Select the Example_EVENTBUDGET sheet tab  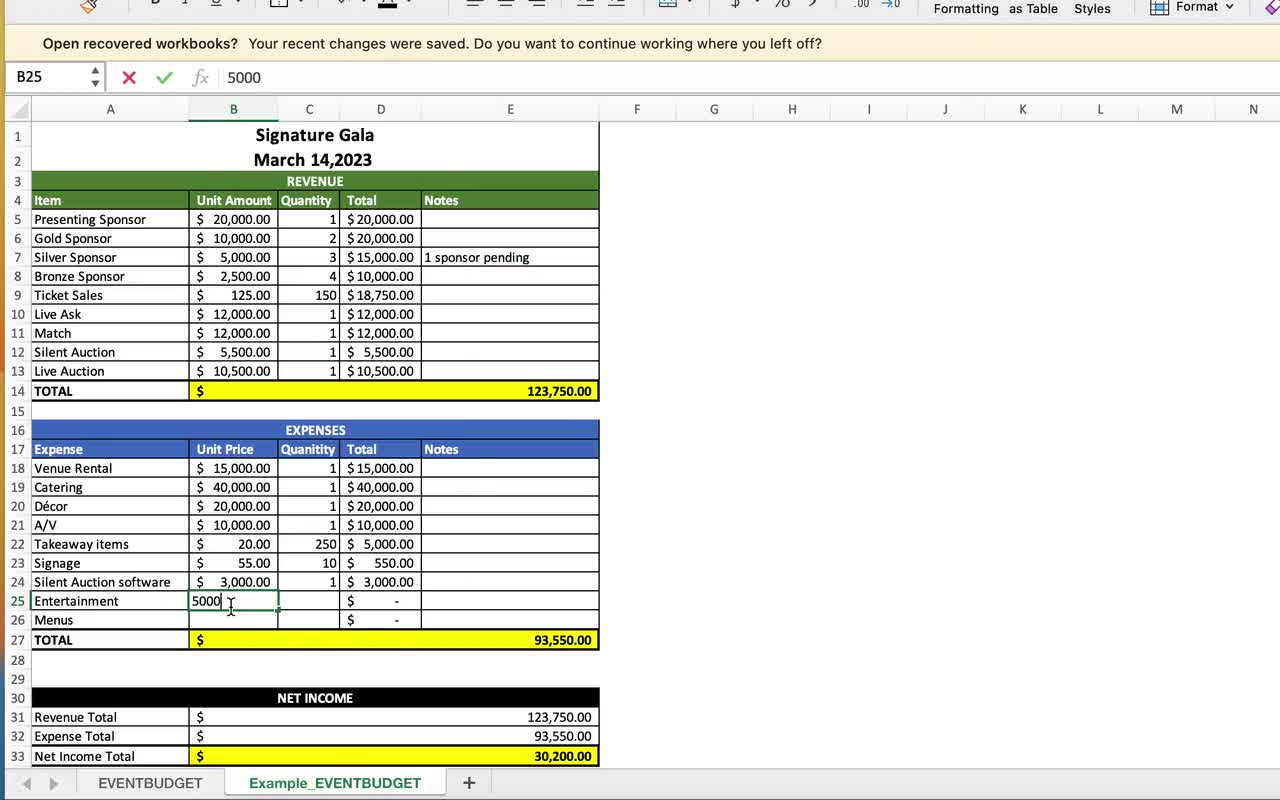point(335,783)
